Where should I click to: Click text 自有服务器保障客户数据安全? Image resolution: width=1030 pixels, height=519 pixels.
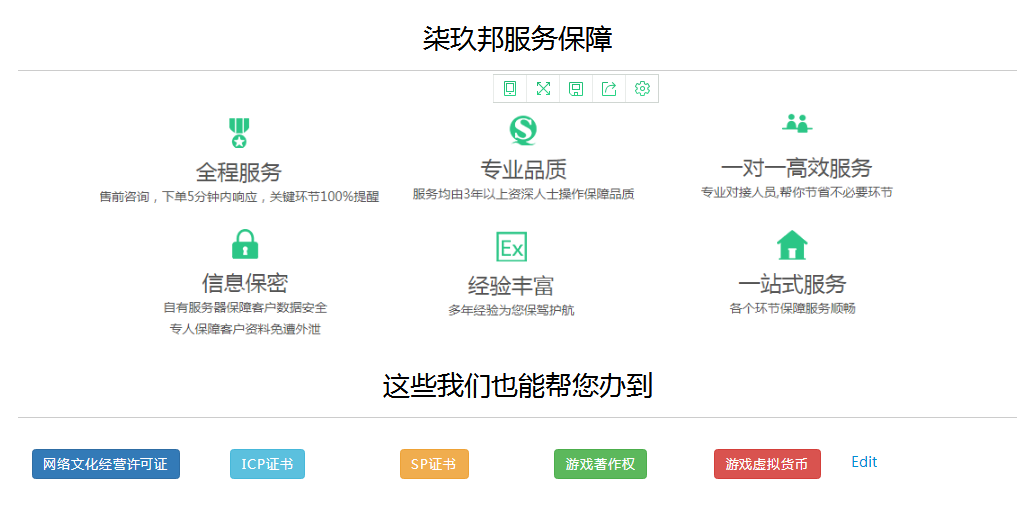pos(245,307)
